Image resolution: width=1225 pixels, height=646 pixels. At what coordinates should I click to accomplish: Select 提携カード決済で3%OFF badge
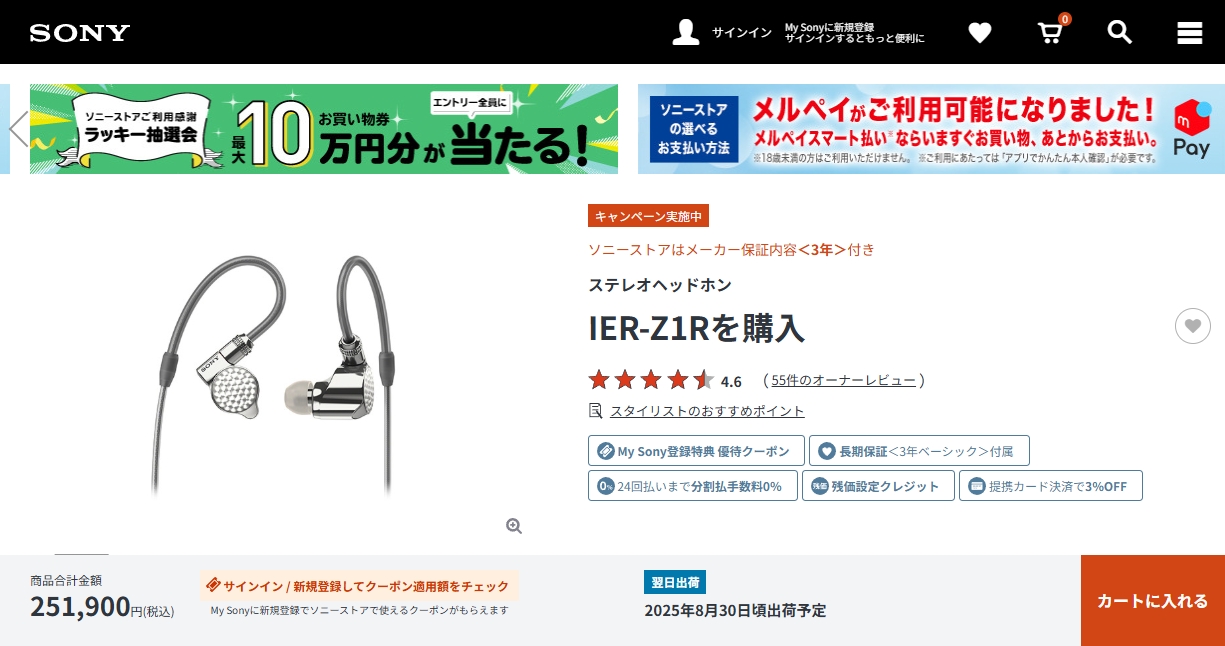click(x=1051, y=486)
